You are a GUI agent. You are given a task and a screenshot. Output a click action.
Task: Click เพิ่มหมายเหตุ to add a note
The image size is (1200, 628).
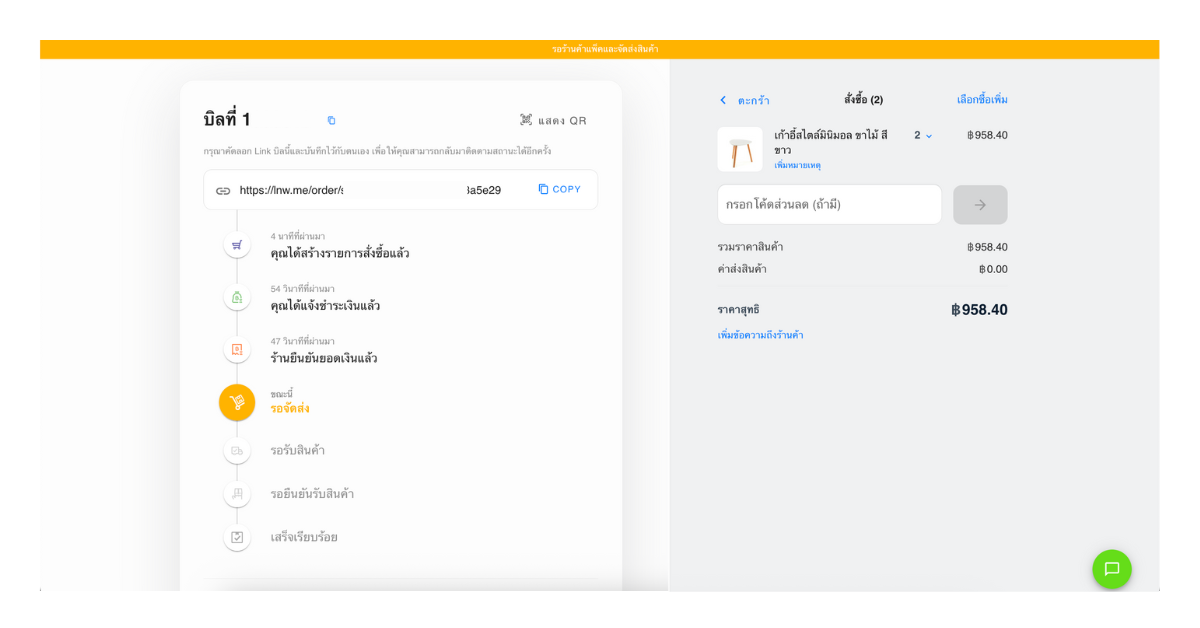[797, 165]
